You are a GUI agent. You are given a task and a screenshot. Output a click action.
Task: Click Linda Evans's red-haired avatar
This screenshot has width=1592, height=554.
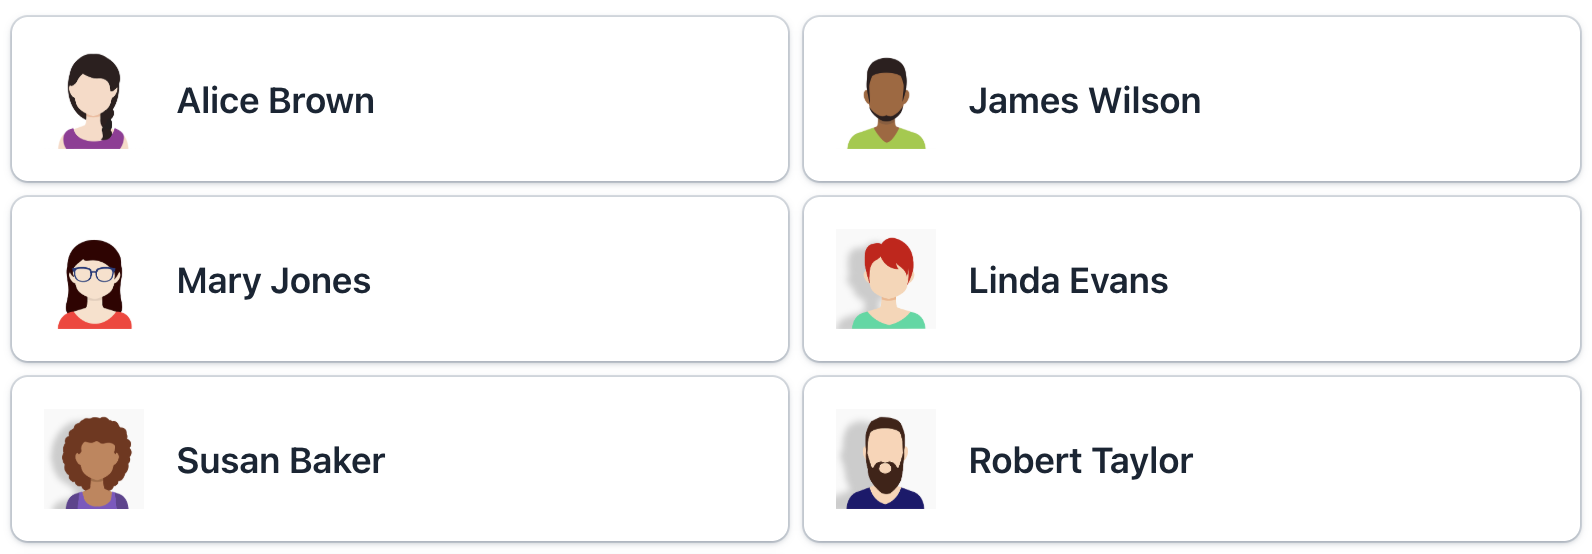[886, 280]
